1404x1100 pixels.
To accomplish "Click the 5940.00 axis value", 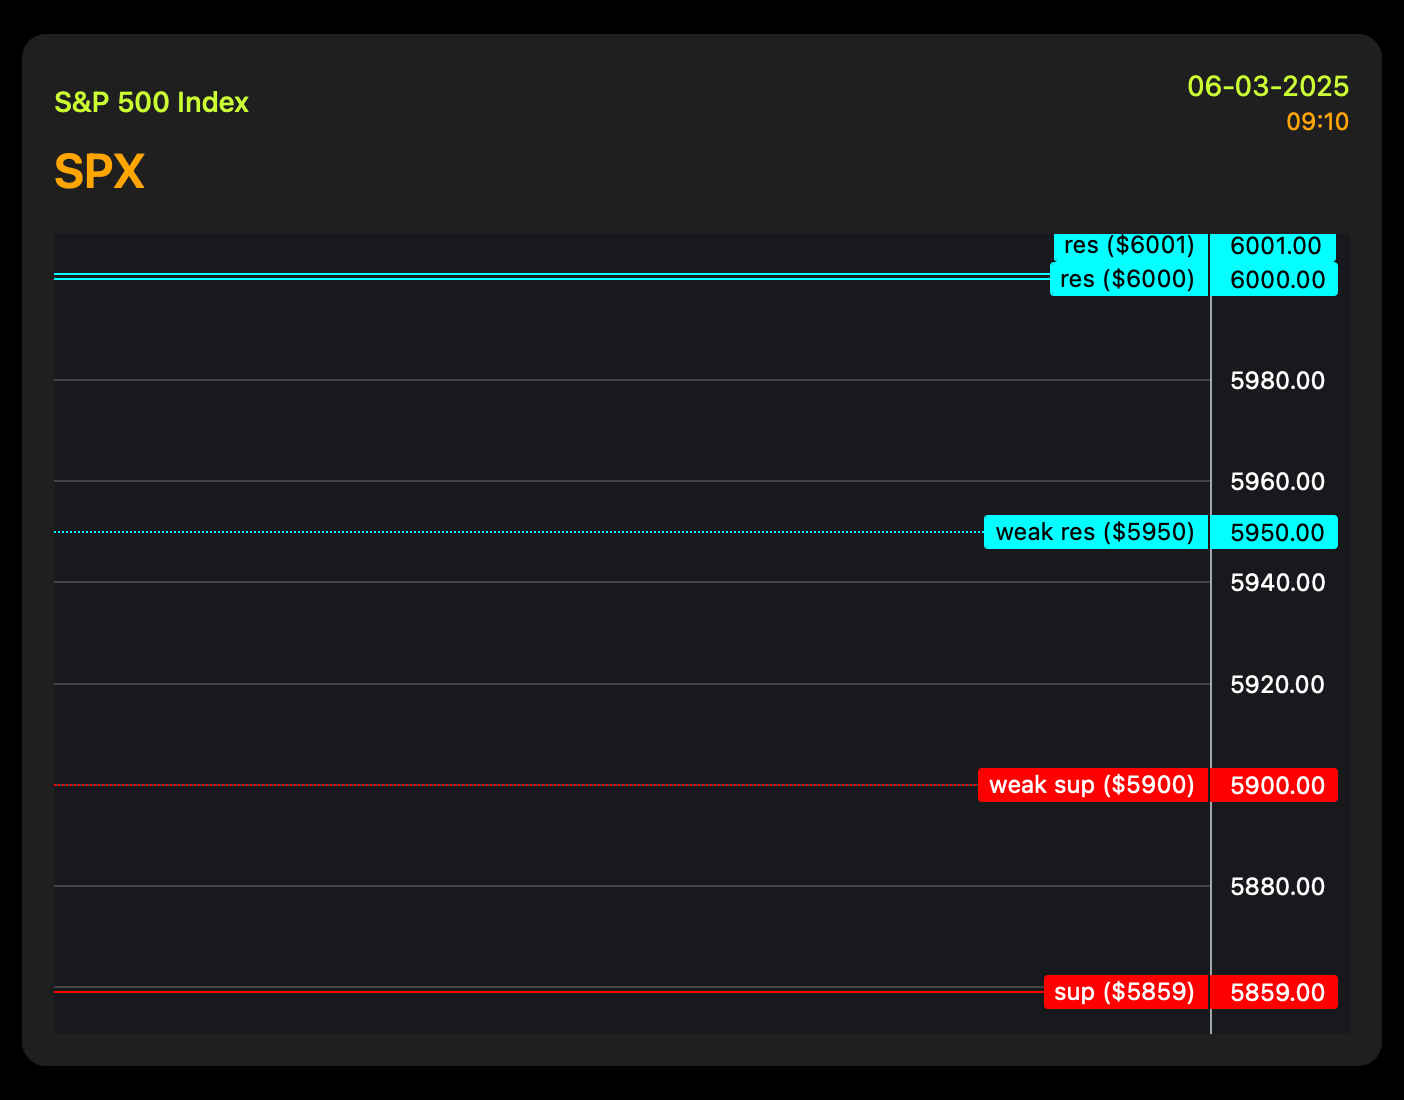I will [1277, 582].
